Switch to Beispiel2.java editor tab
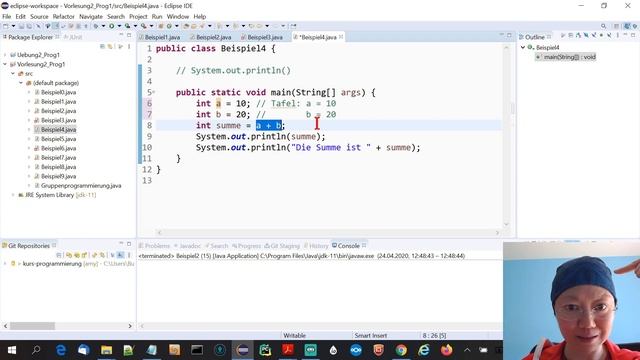This screenshot has height=360, width=640. point(213,37)
